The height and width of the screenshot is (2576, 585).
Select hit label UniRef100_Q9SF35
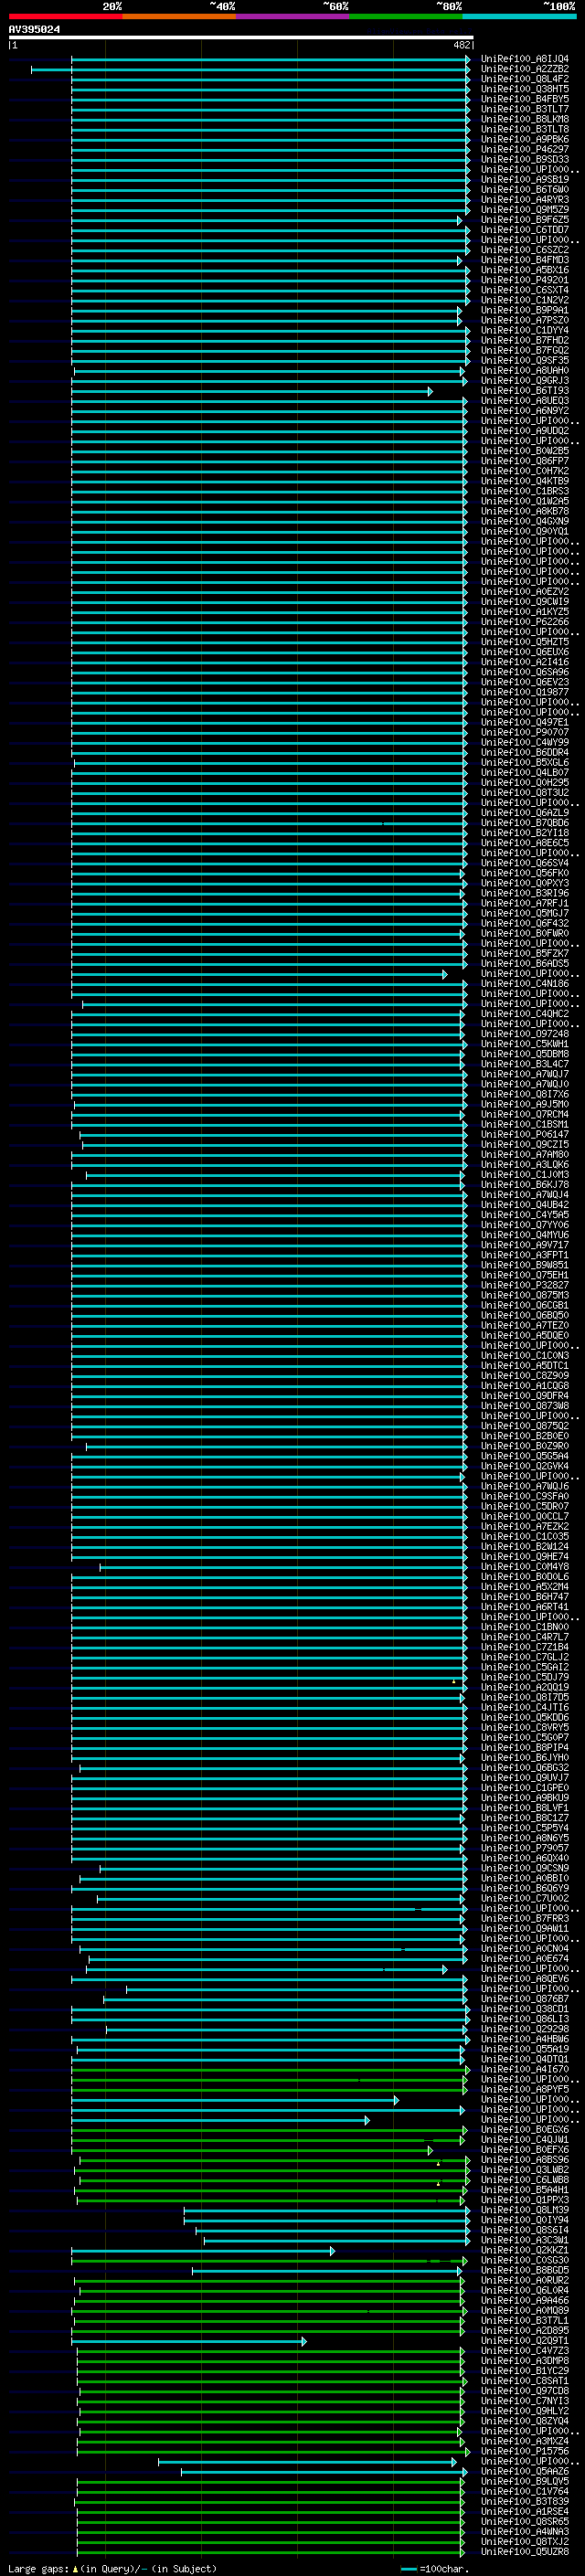[525, 360]
